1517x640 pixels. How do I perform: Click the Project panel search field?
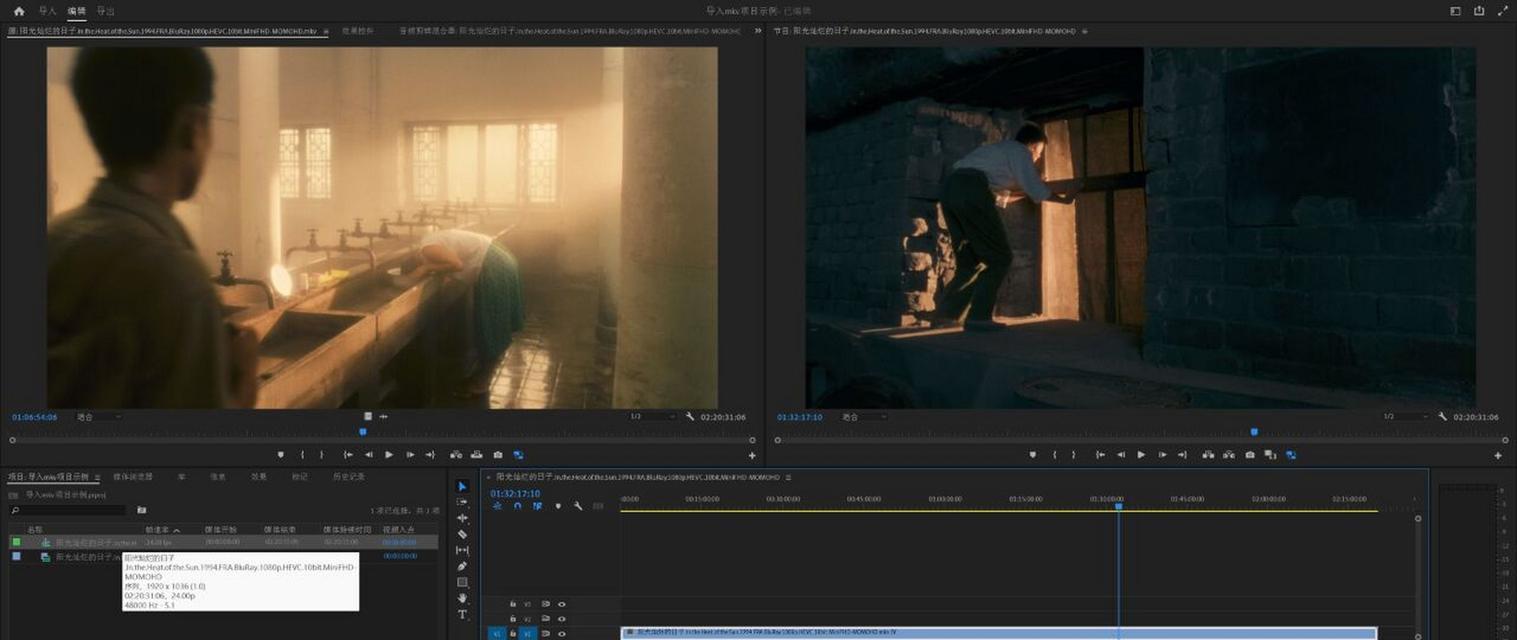point(67,510)
